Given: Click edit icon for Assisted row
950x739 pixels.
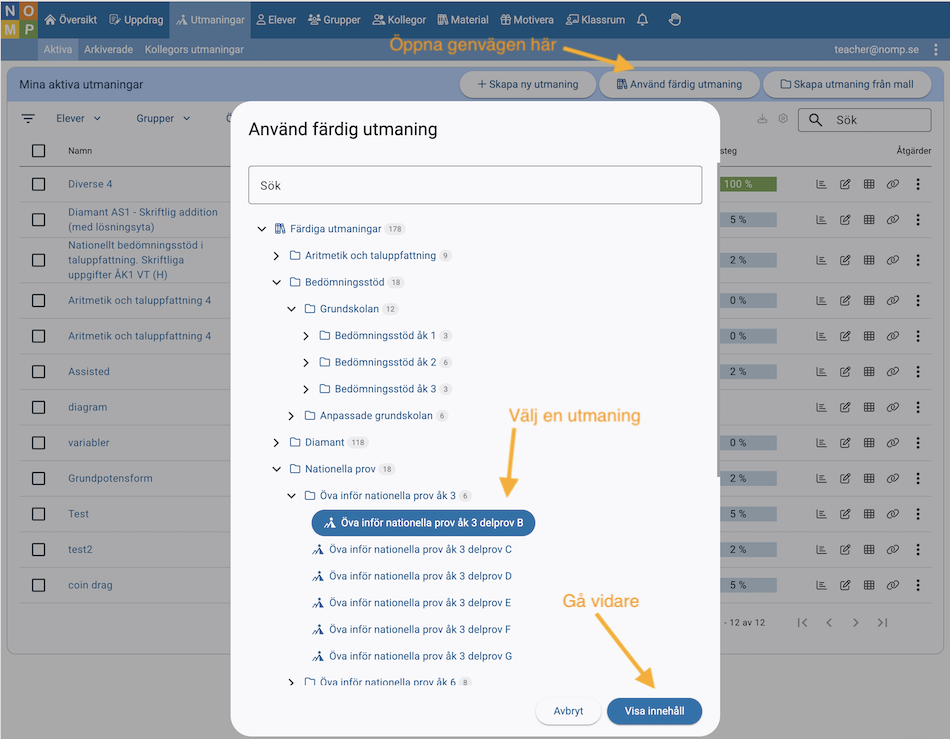Looking at the screenshot, I should (845, 372).
